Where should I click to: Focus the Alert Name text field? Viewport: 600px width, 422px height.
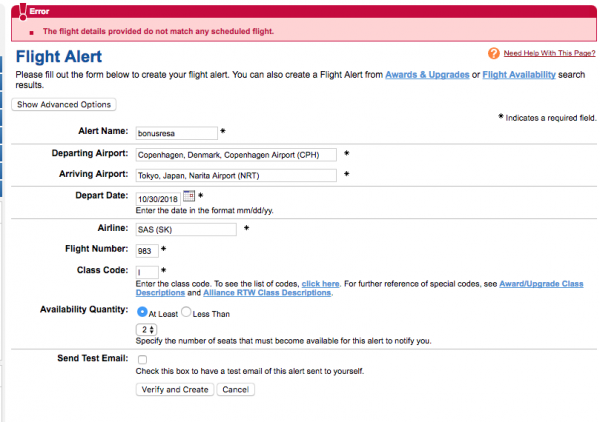pos(175,132)
